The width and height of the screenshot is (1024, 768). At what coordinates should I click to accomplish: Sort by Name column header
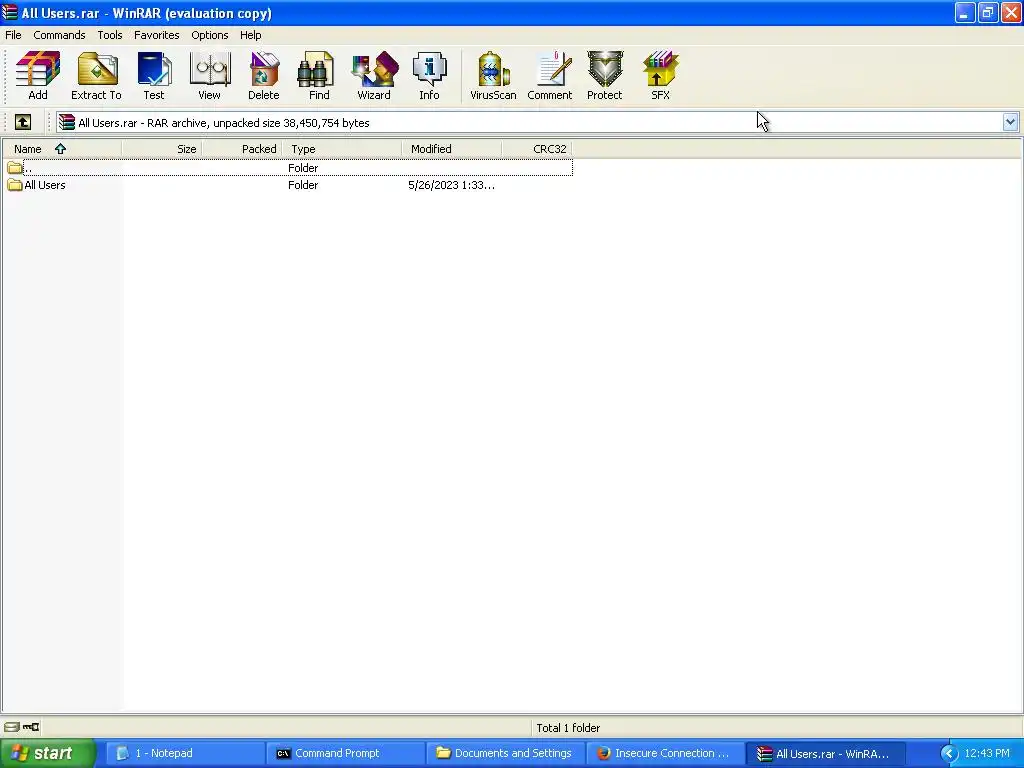pyautogui.click(x=62, y=149)
